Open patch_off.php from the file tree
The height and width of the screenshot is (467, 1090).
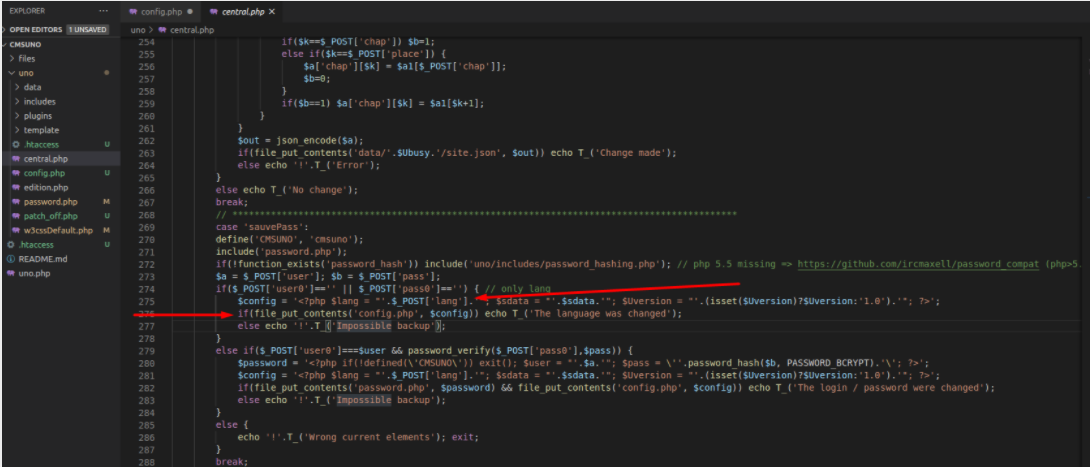click(51, 216)
